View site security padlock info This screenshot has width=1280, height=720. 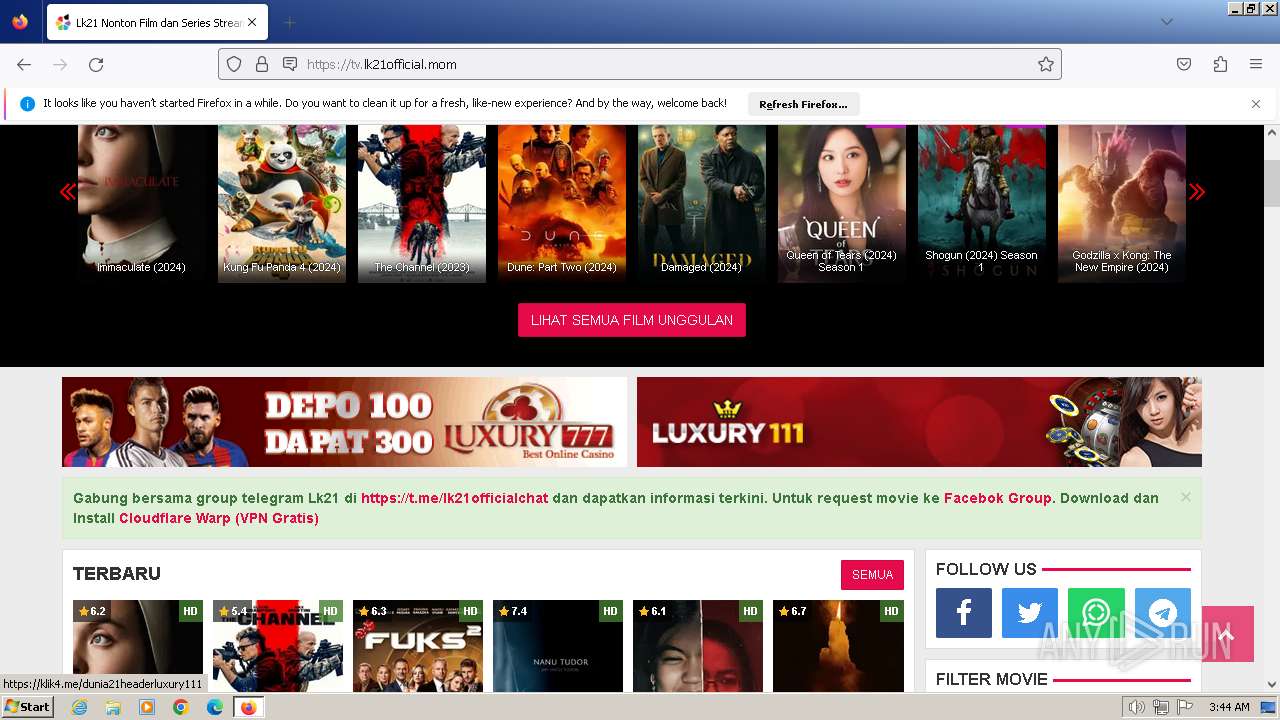coord(262,64)
